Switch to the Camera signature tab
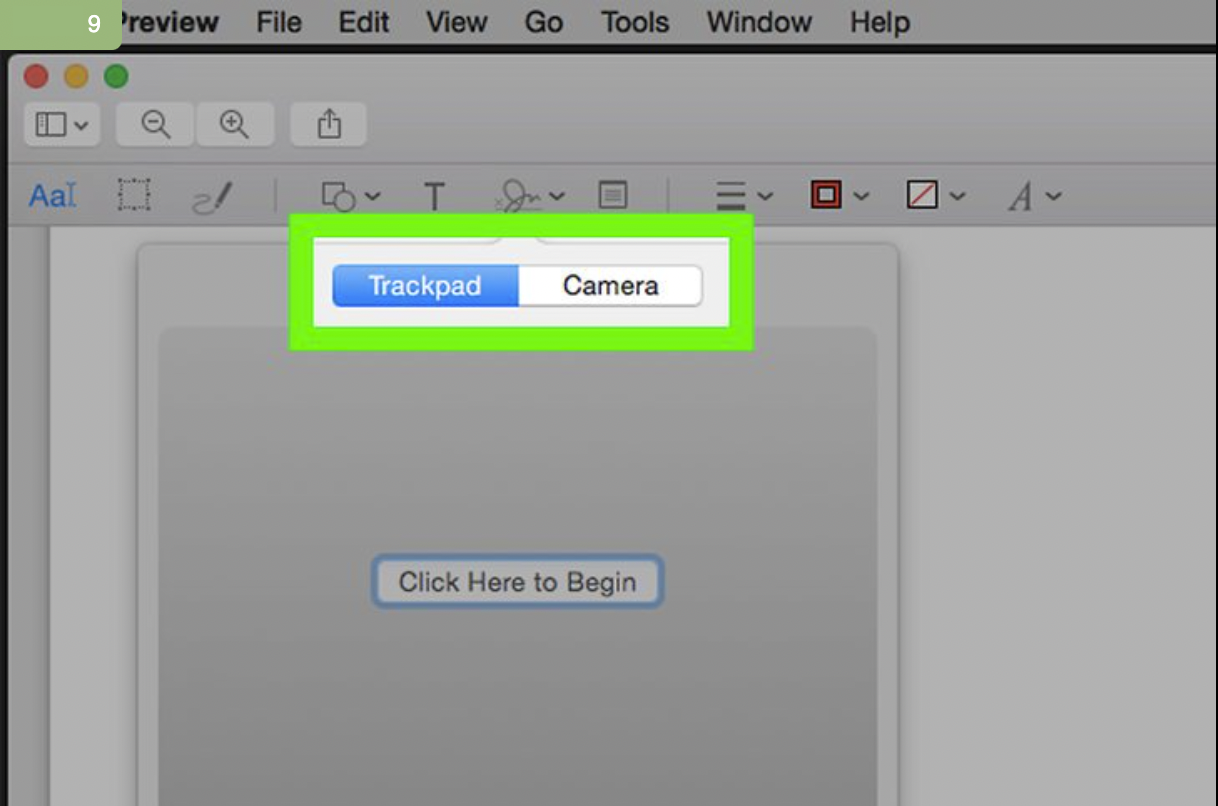 point(609,285)
